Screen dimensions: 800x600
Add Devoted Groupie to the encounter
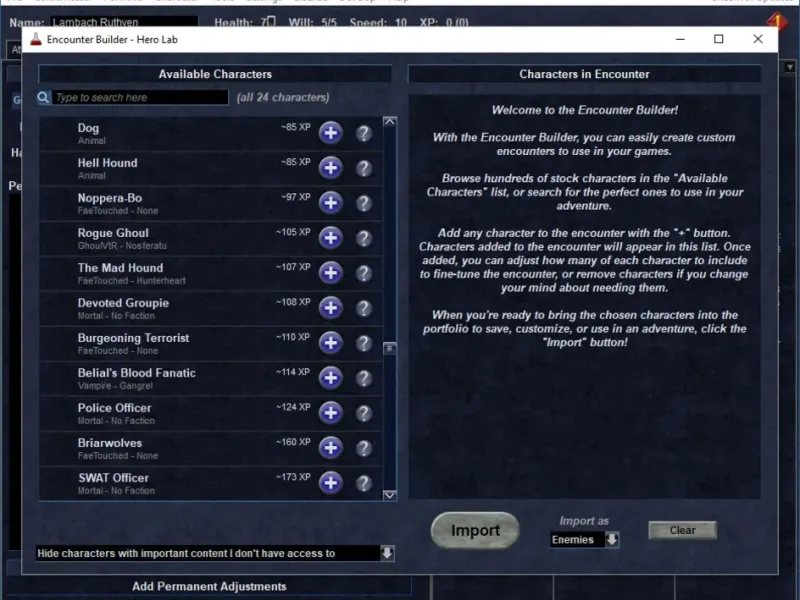tap(331, 308)
